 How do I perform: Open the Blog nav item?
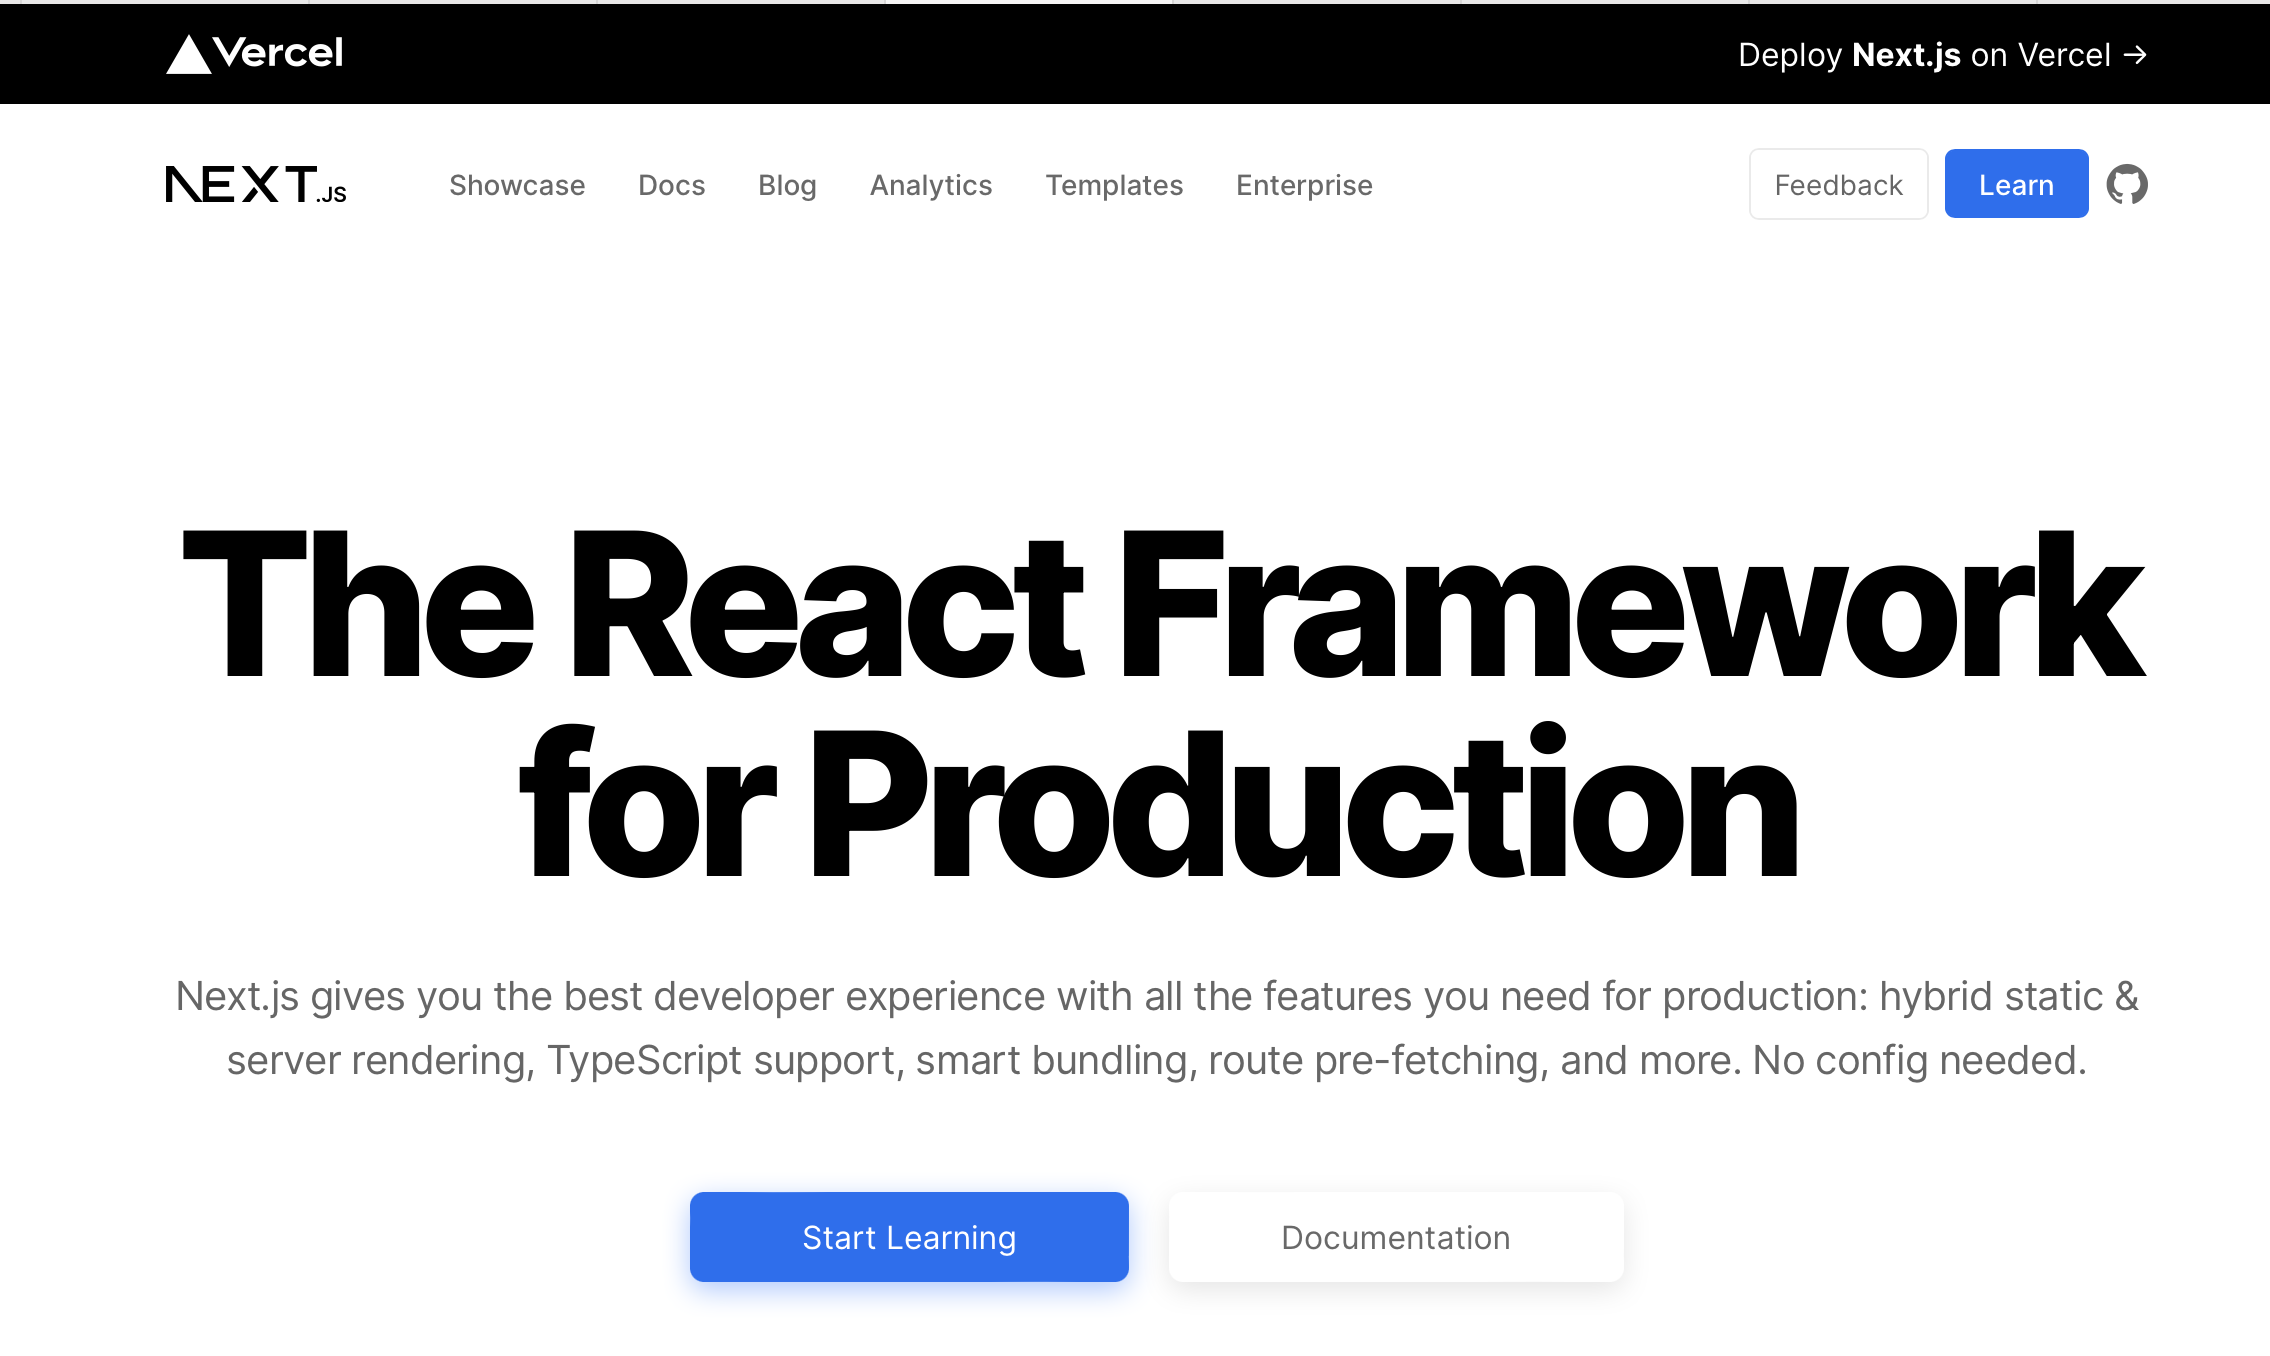tap(787, 185)
